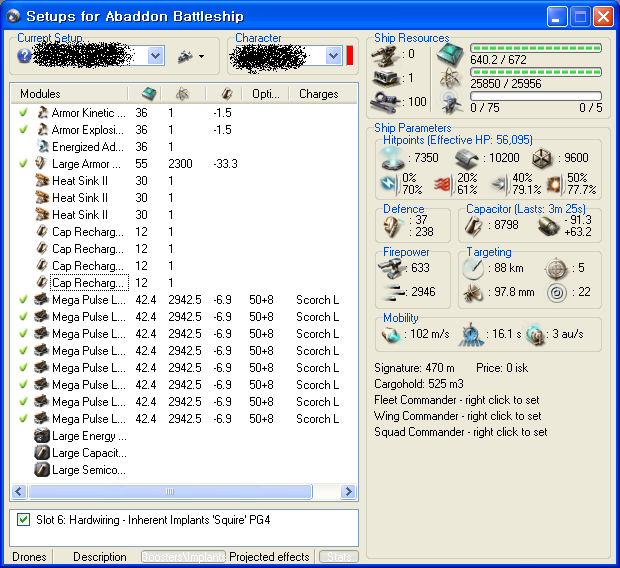The width and height of the screenshot is (620, 568).
Task: Sort by the capacitor column icon header
Action: (x=227, y=94)
